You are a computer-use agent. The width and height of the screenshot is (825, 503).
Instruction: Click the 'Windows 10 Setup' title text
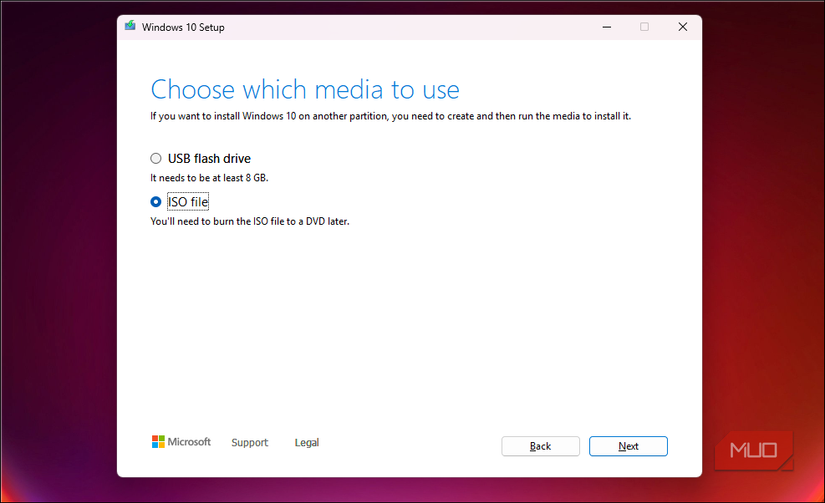pyautogui.click(x=183, y=27)
